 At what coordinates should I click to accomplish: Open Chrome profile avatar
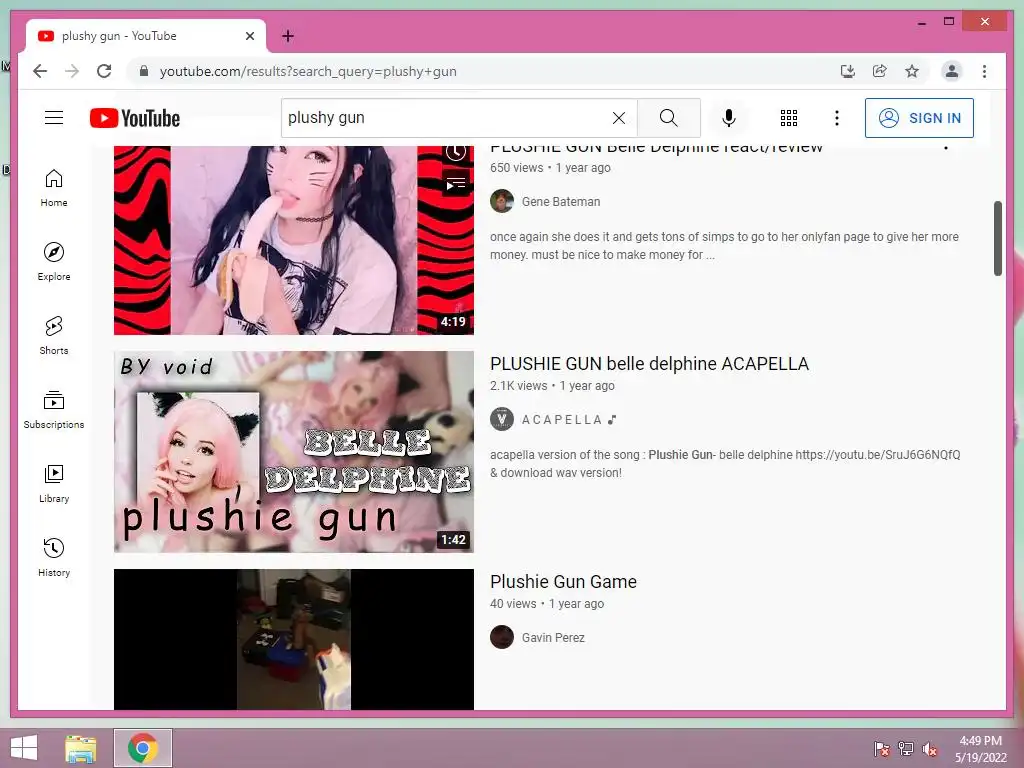tap(952, 71)
